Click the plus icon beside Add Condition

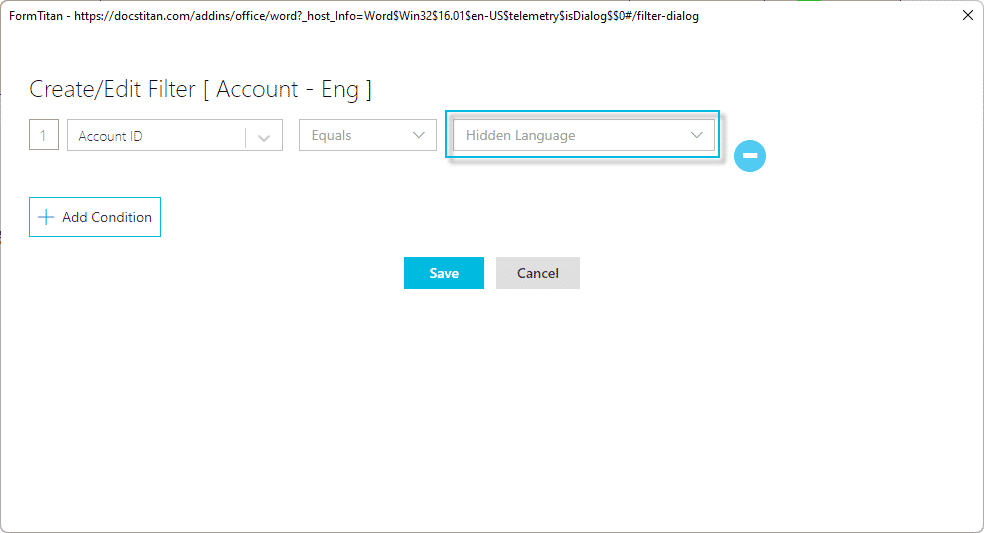point(45,217)
